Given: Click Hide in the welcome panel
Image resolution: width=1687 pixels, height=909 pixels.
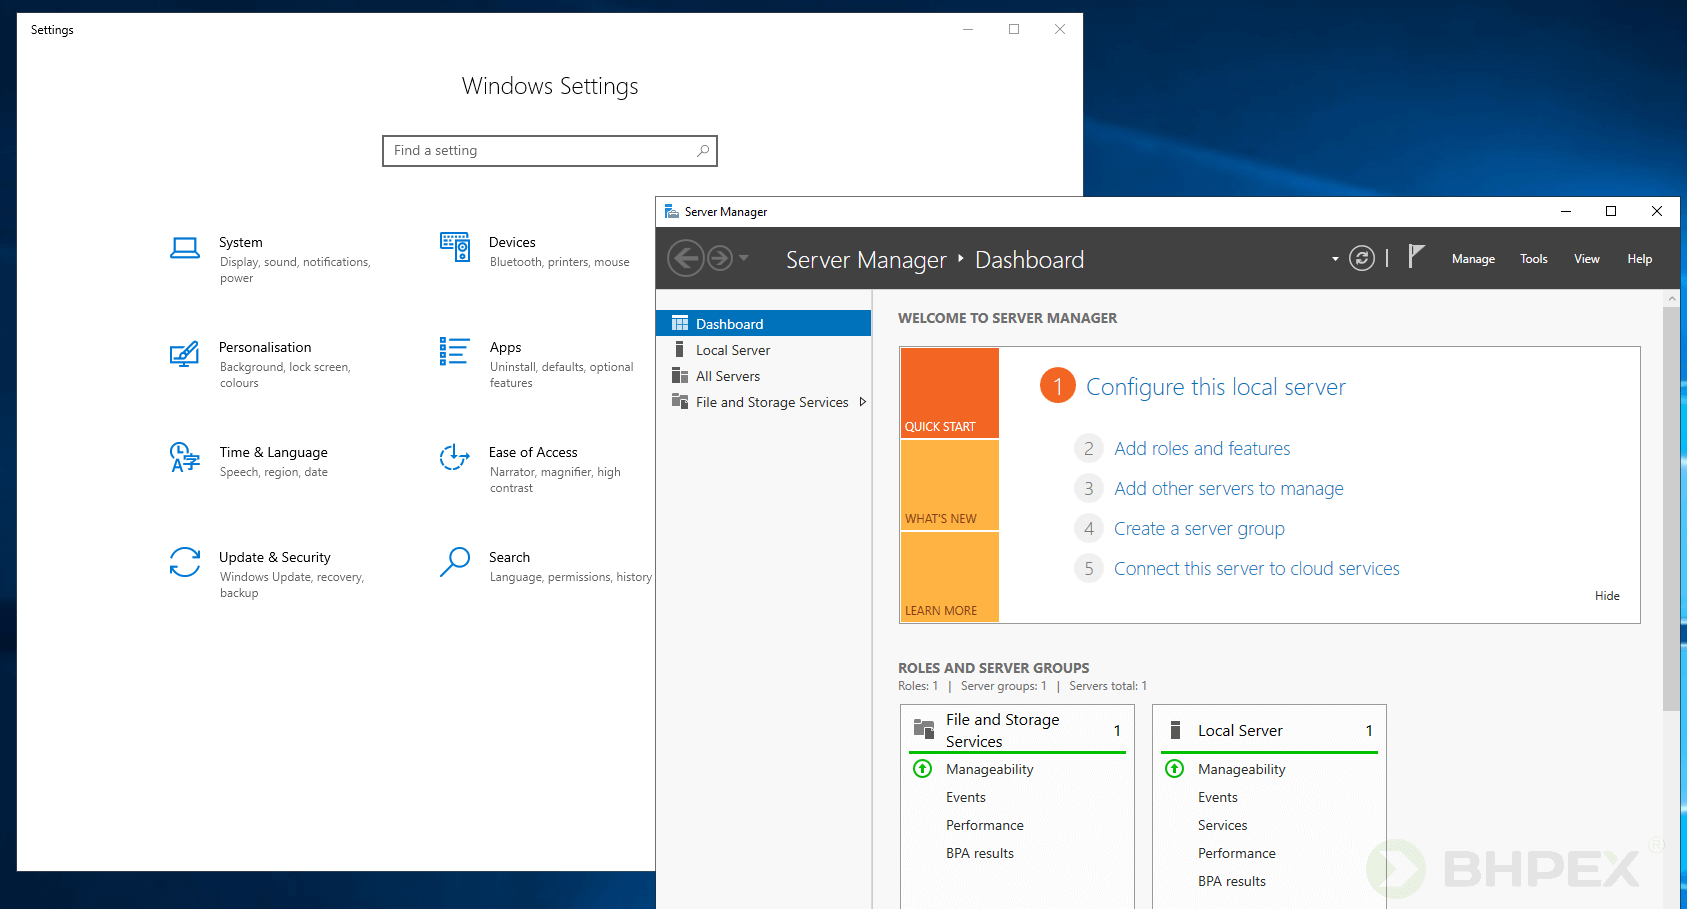Looking at the screenshot, I should click(x=1607, y=596).
